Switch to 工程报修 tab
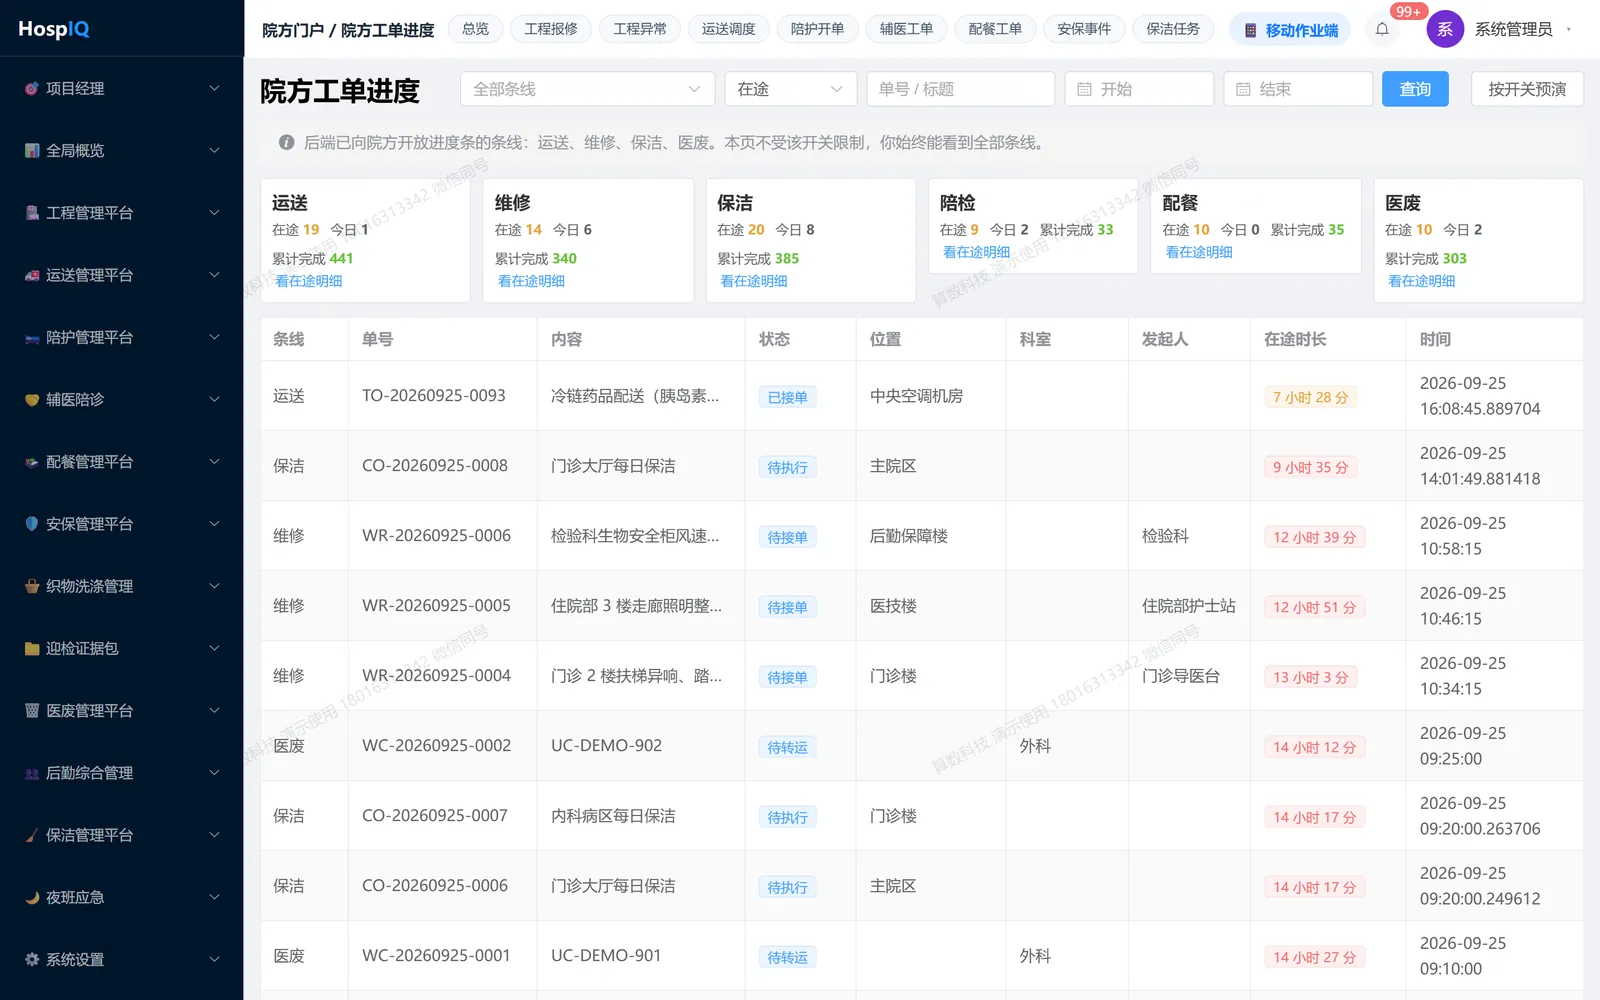Image resolution: width=1600 pixels, height=1000 pixels. point(551,29)
